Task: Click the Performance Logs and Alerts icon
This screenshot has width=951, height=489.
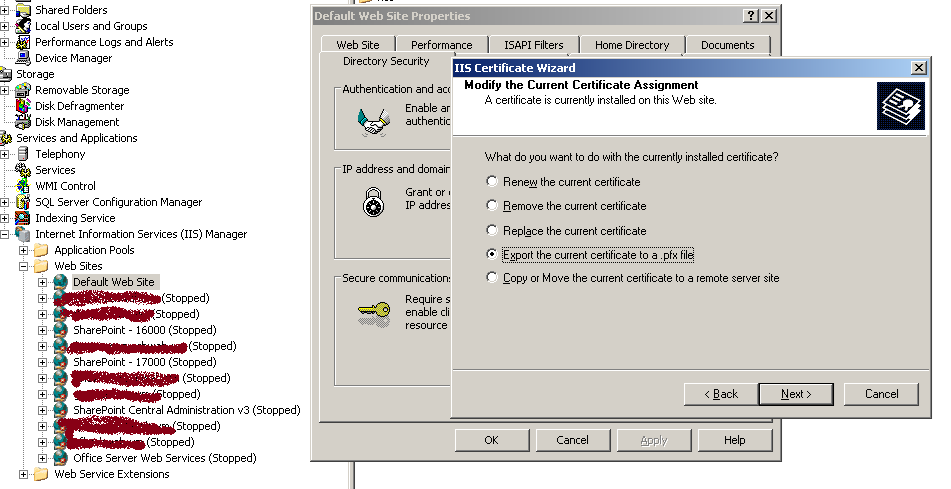Action: point(22,42)
